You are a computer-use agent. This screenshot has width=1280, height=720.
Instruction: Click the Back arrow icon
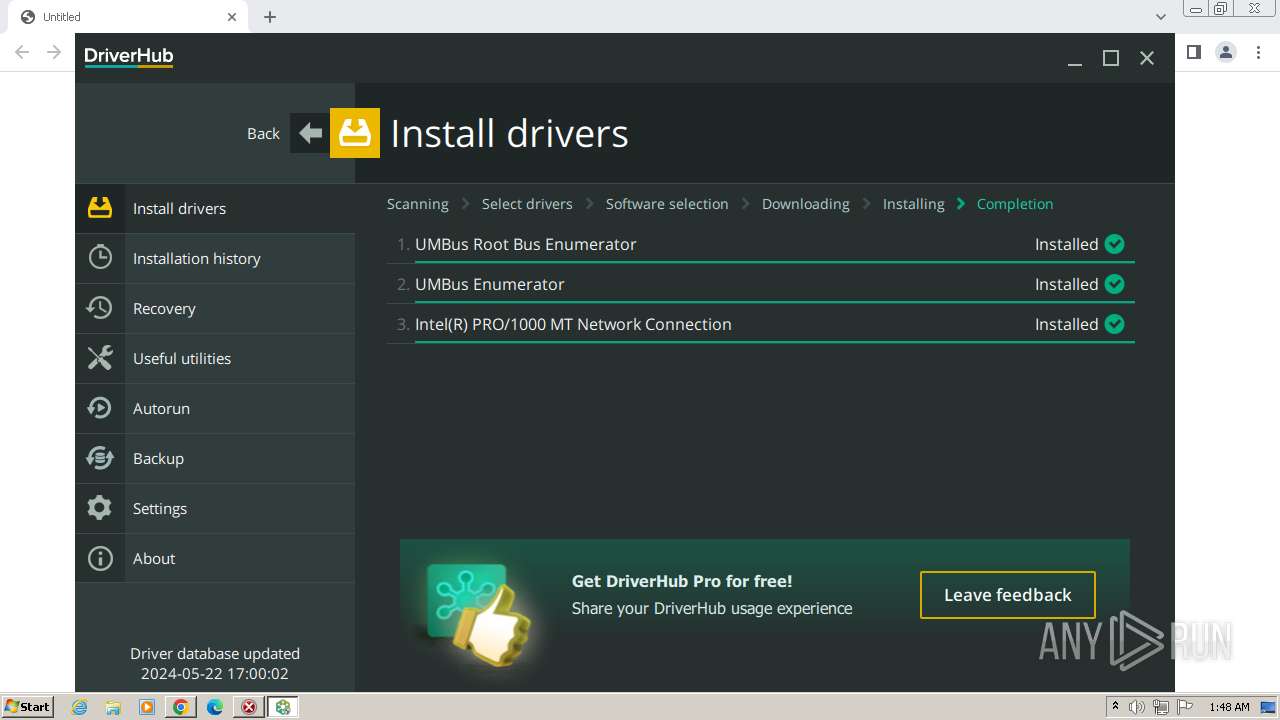click(310, 133)
